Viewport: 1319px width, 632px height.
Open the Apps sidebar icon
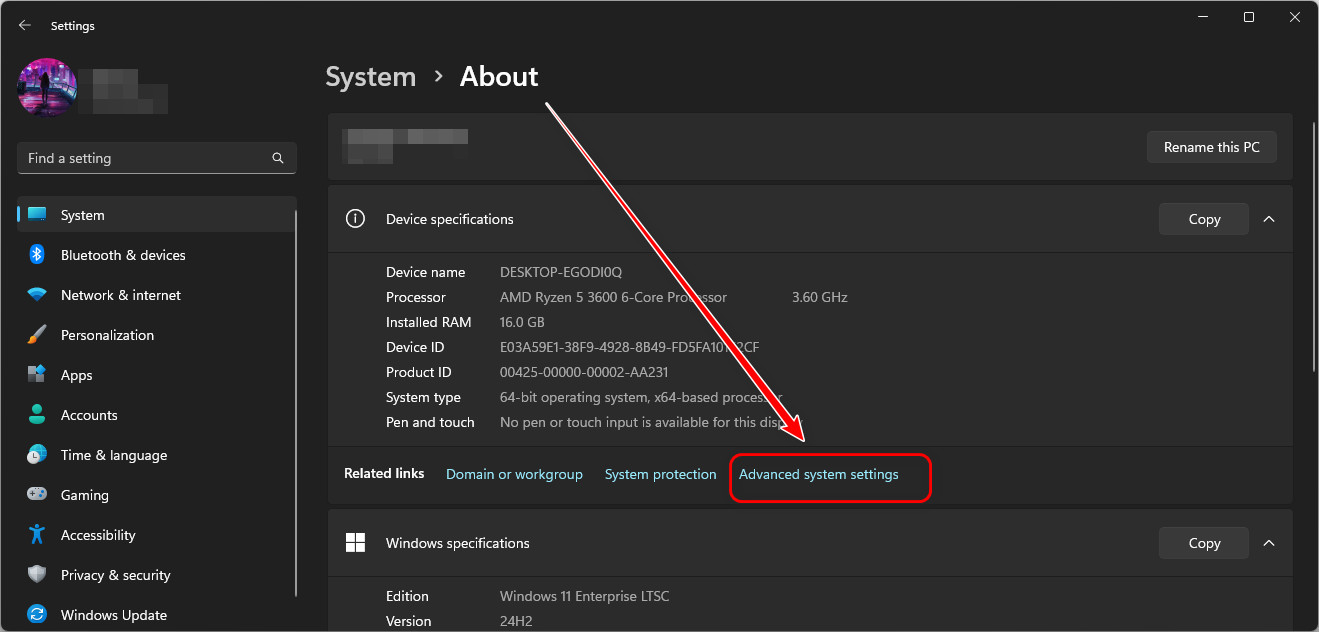pos(37,375)
